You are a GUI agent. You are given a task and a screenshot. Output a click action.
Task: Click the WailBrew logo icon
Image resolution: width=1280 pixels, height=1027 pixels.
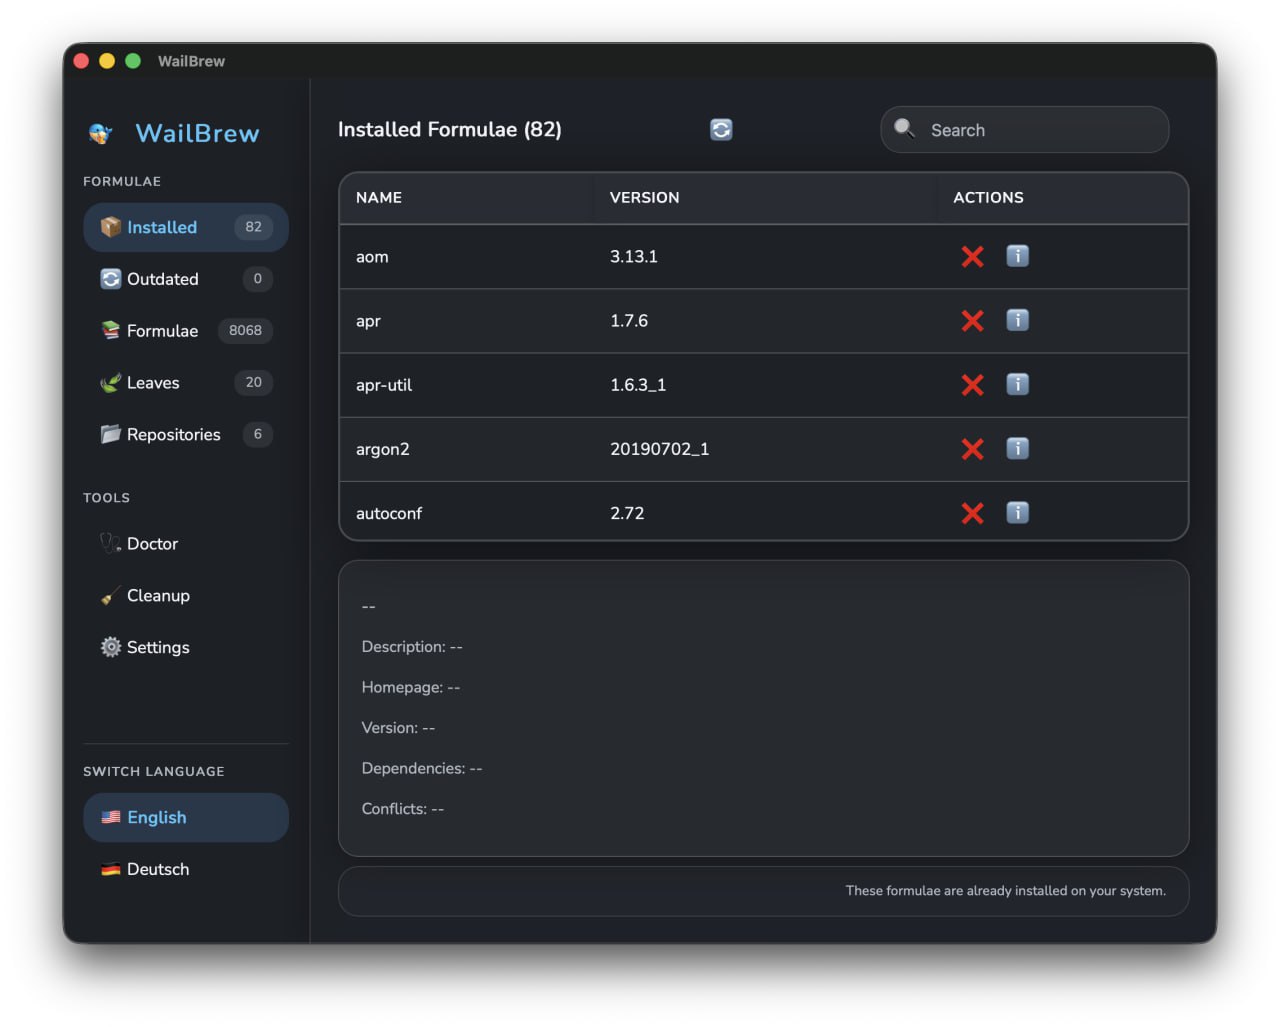click(100, 133)
